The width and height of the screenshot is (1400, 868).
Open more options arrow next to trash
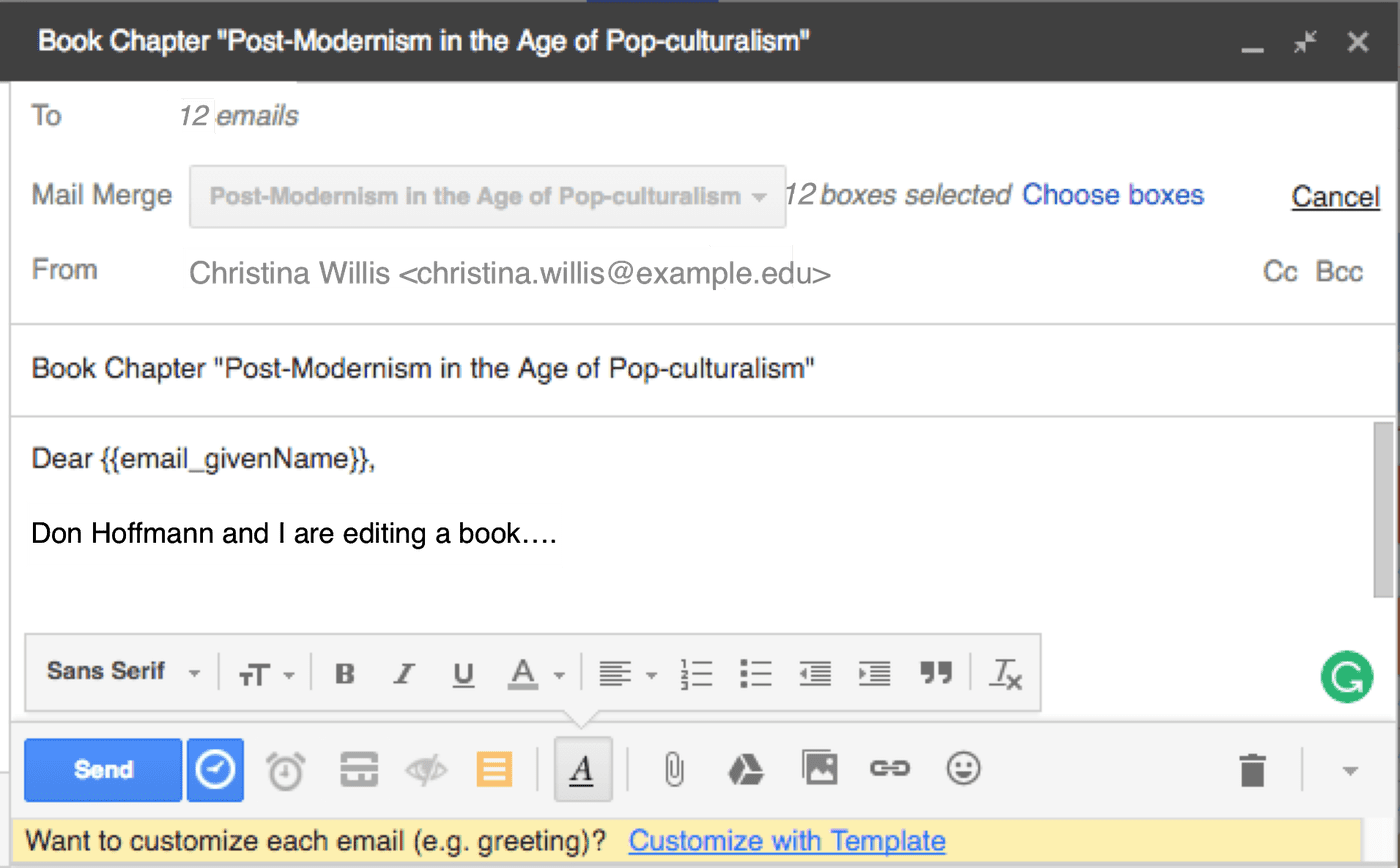(1350, 770)
